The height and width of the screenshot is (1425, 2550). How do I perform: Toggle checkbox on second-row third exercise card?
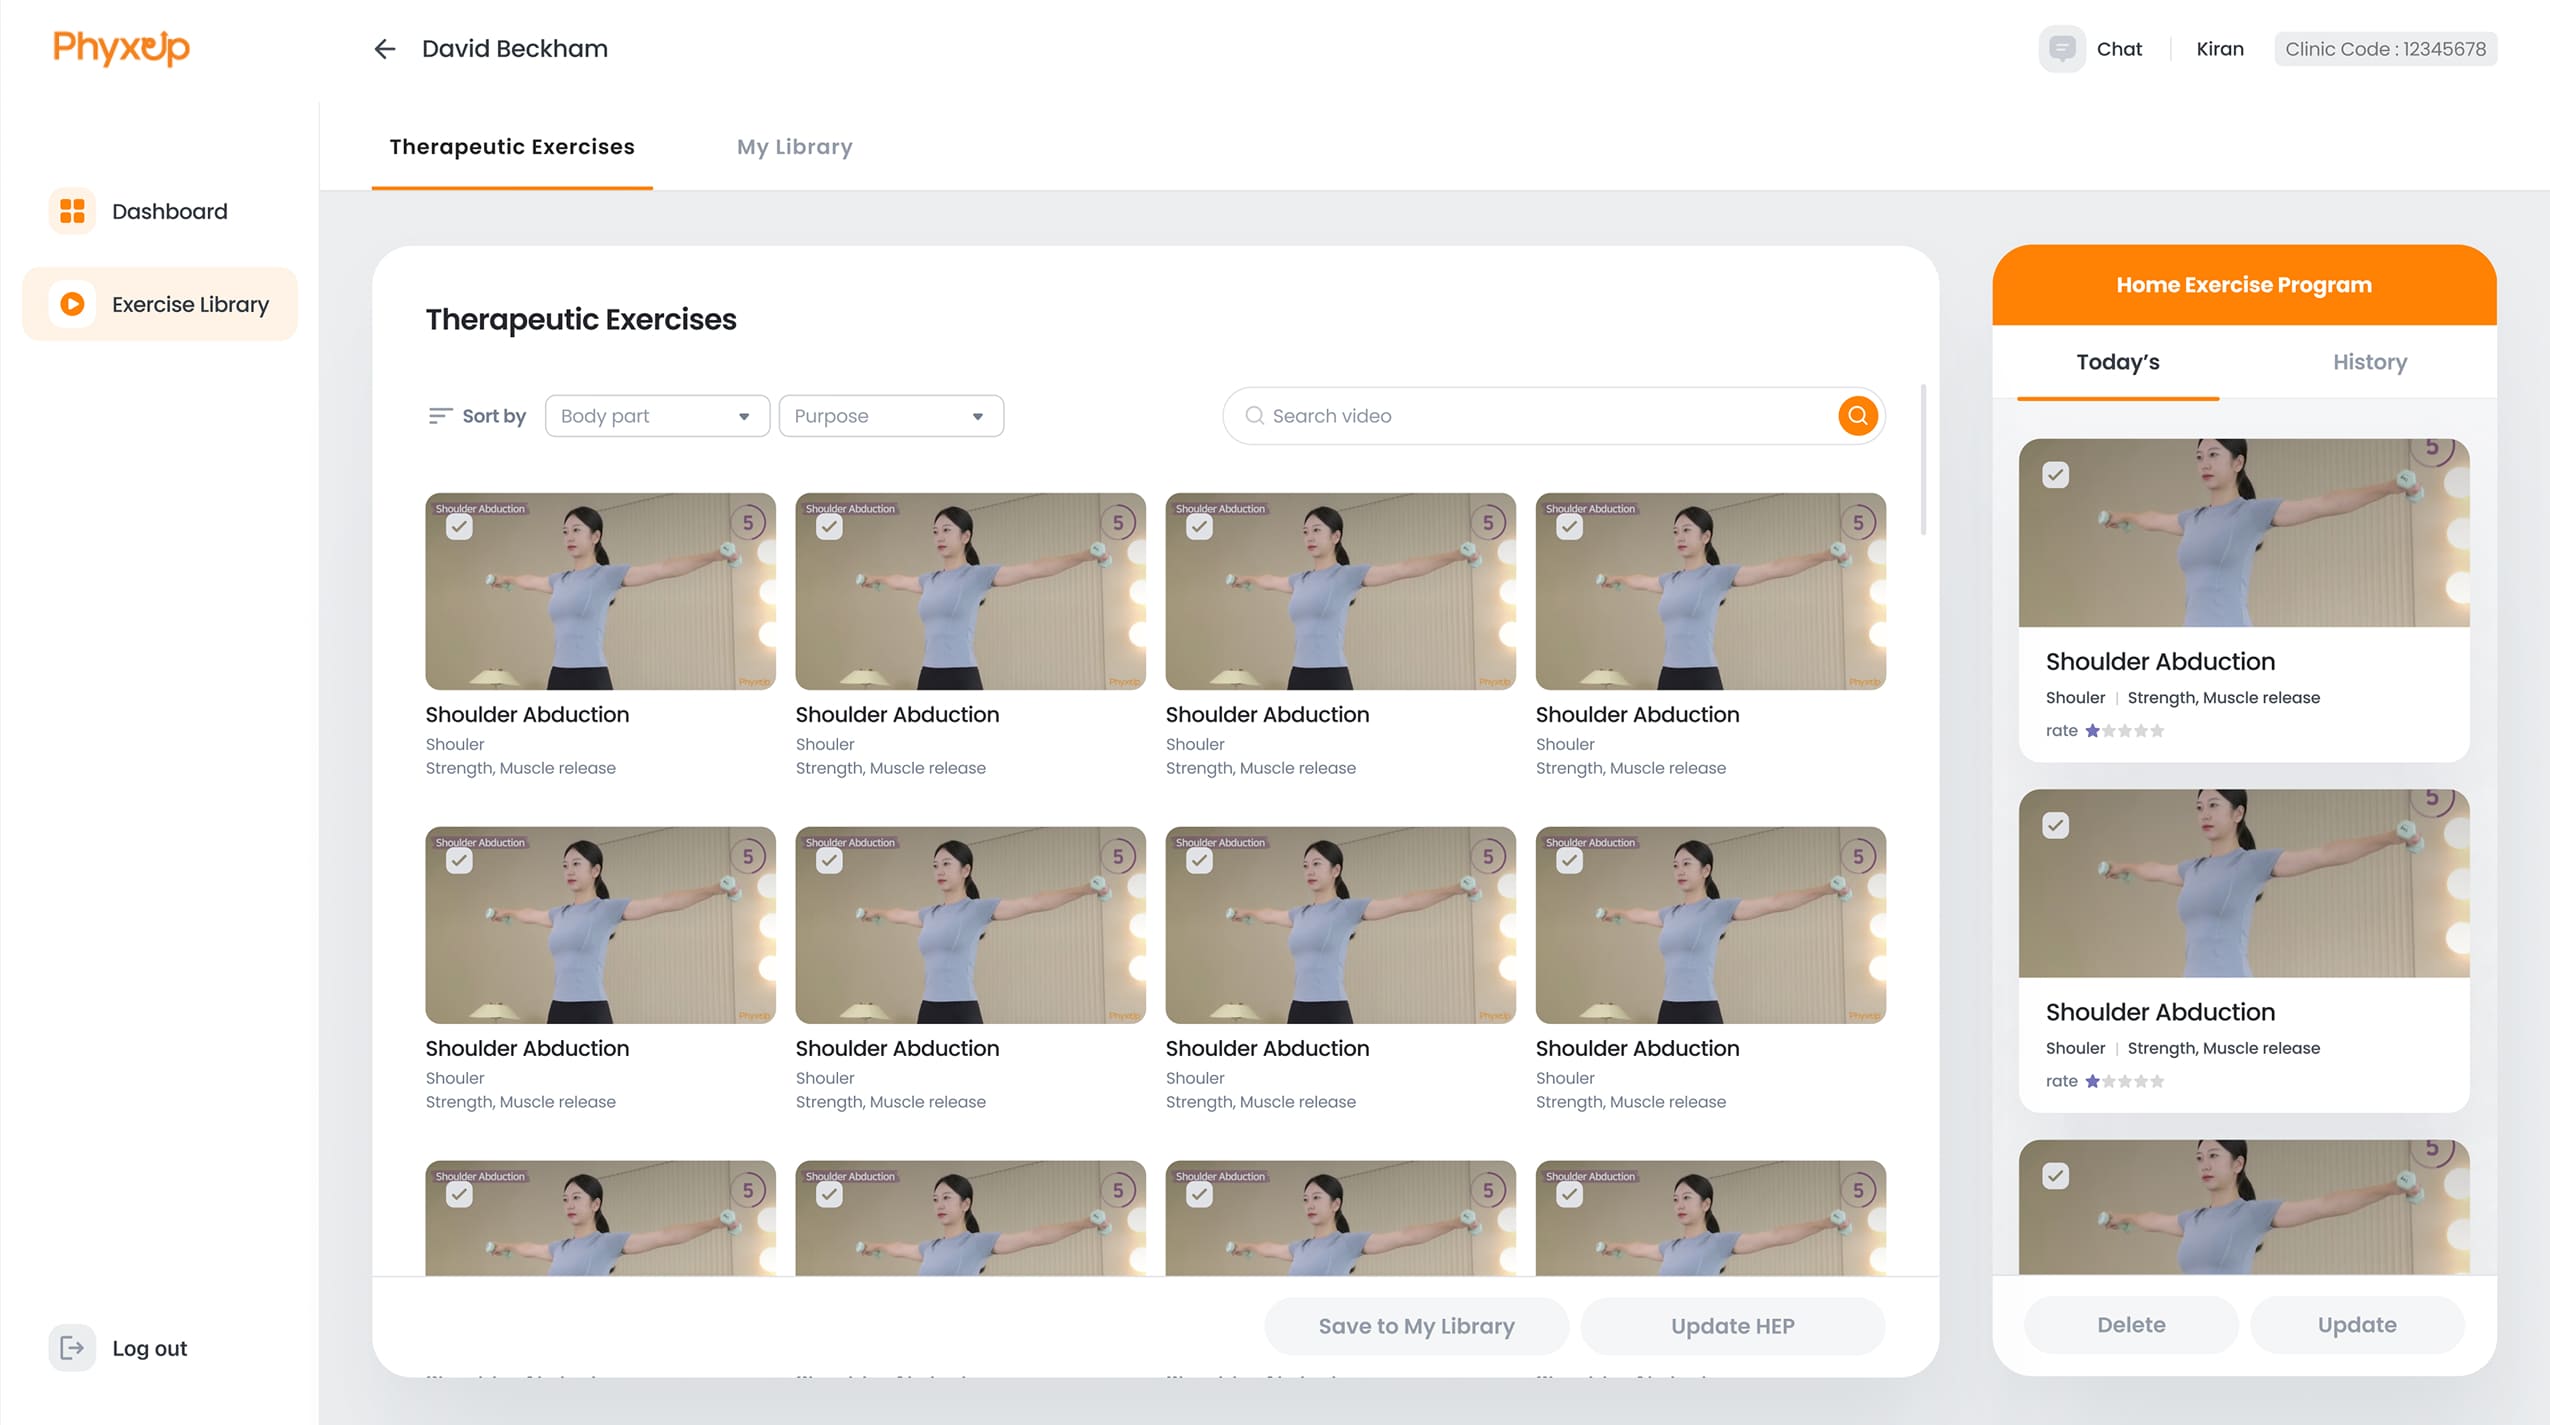(1199, 861)
